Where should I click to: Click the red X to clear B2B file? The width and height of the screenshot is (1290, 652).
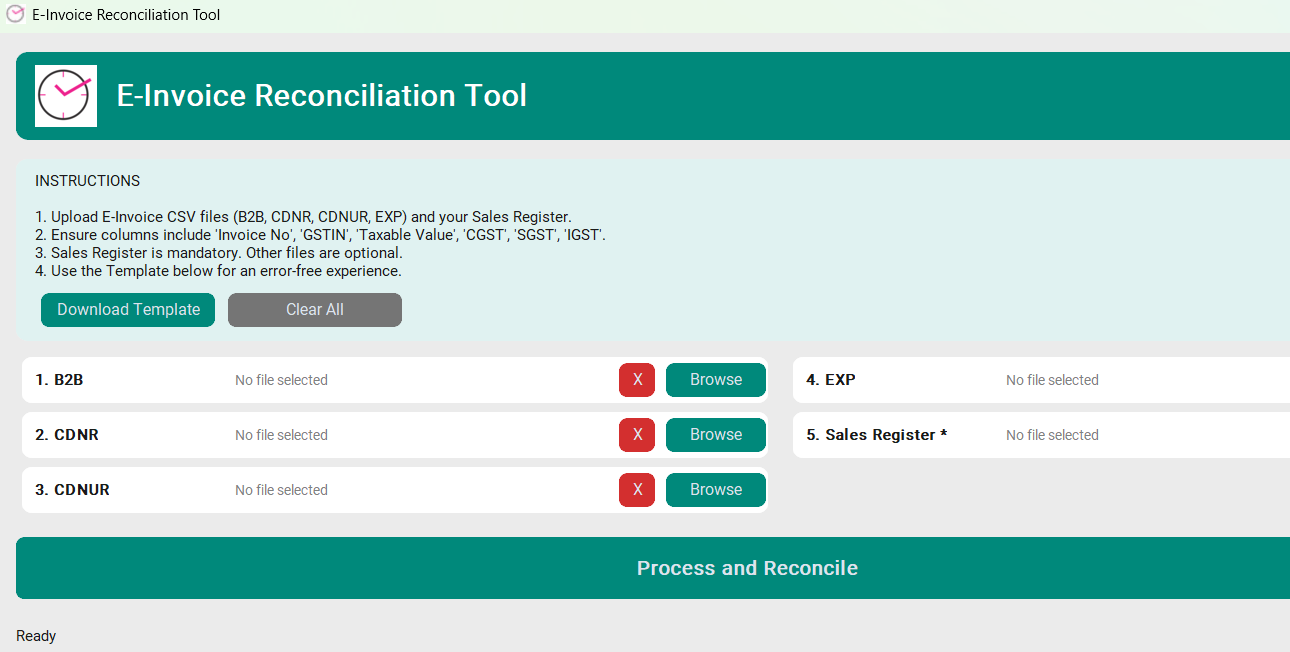(637, 380)
